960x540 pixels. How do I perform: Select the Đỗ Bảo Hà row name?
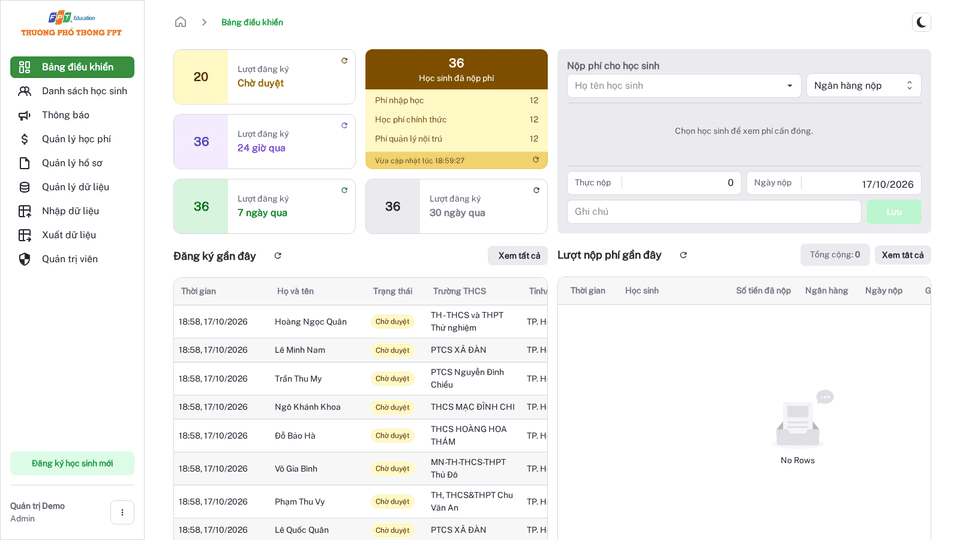(294, 436)
